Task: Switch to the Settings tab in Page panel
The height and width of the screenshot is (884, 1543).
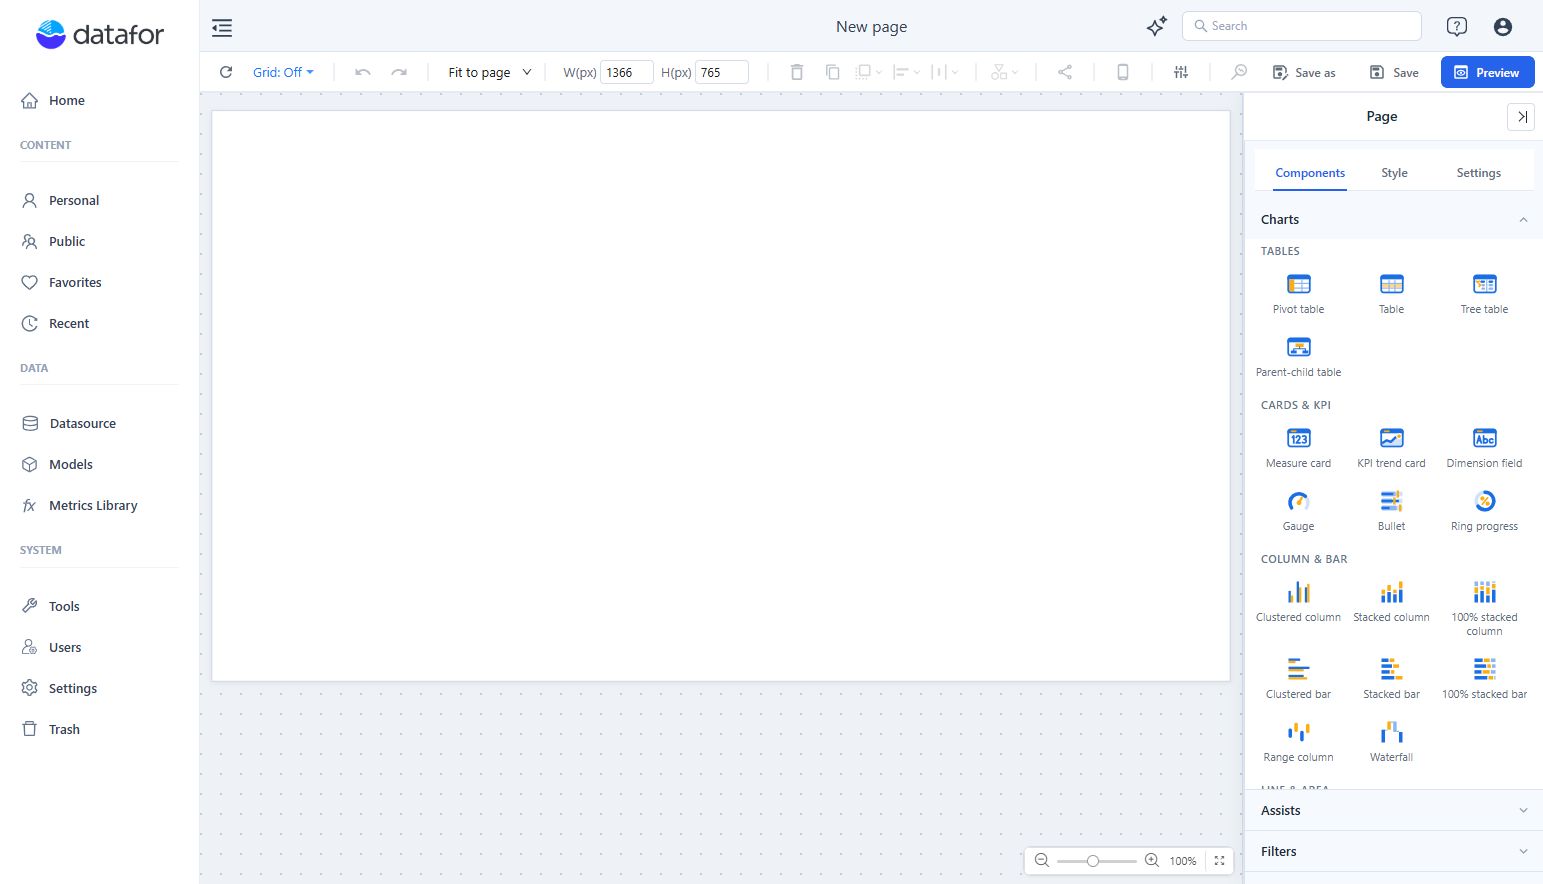Action: [x=1478, y=173]
